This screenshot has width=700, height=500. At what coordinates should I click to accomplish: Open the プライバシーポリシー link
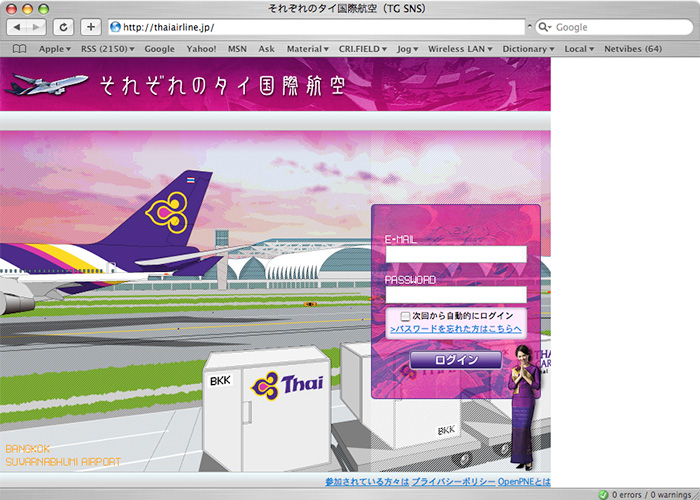point(453,482)
